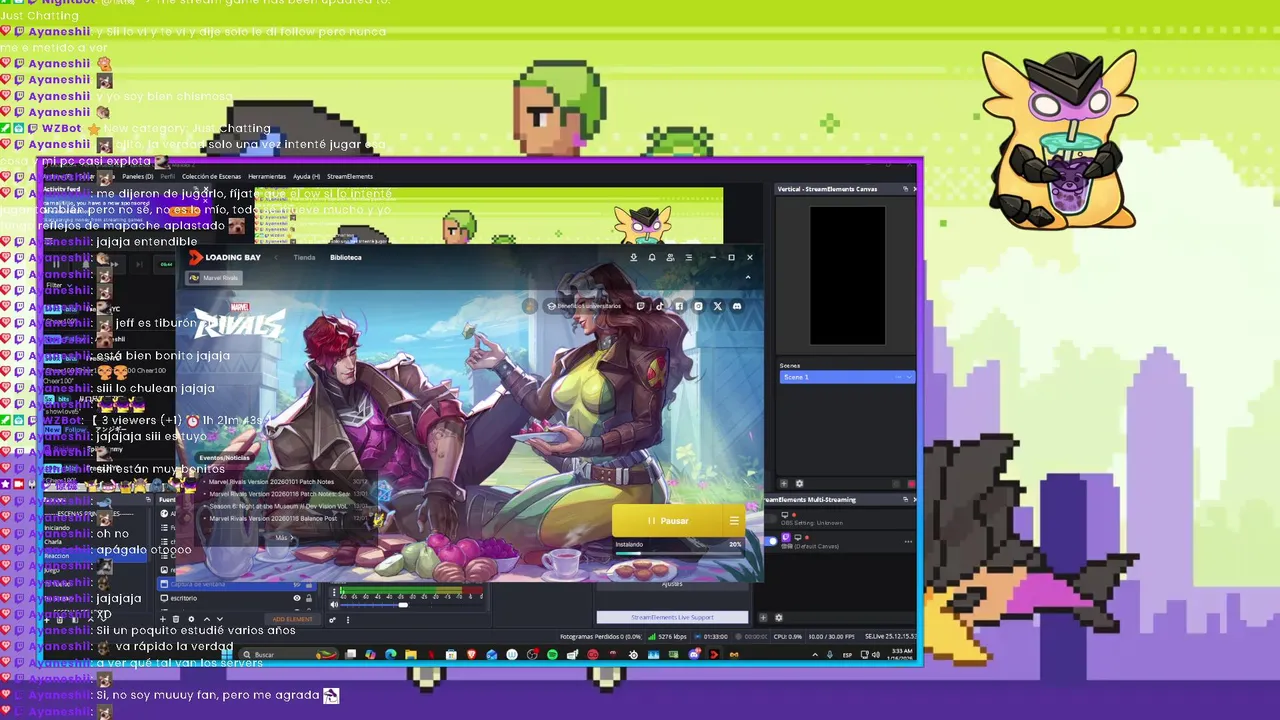Screen dimensions: 1280x720
Task: Click the ADD ELEMENT button in OBS
Action: click(x=292, y=619)
